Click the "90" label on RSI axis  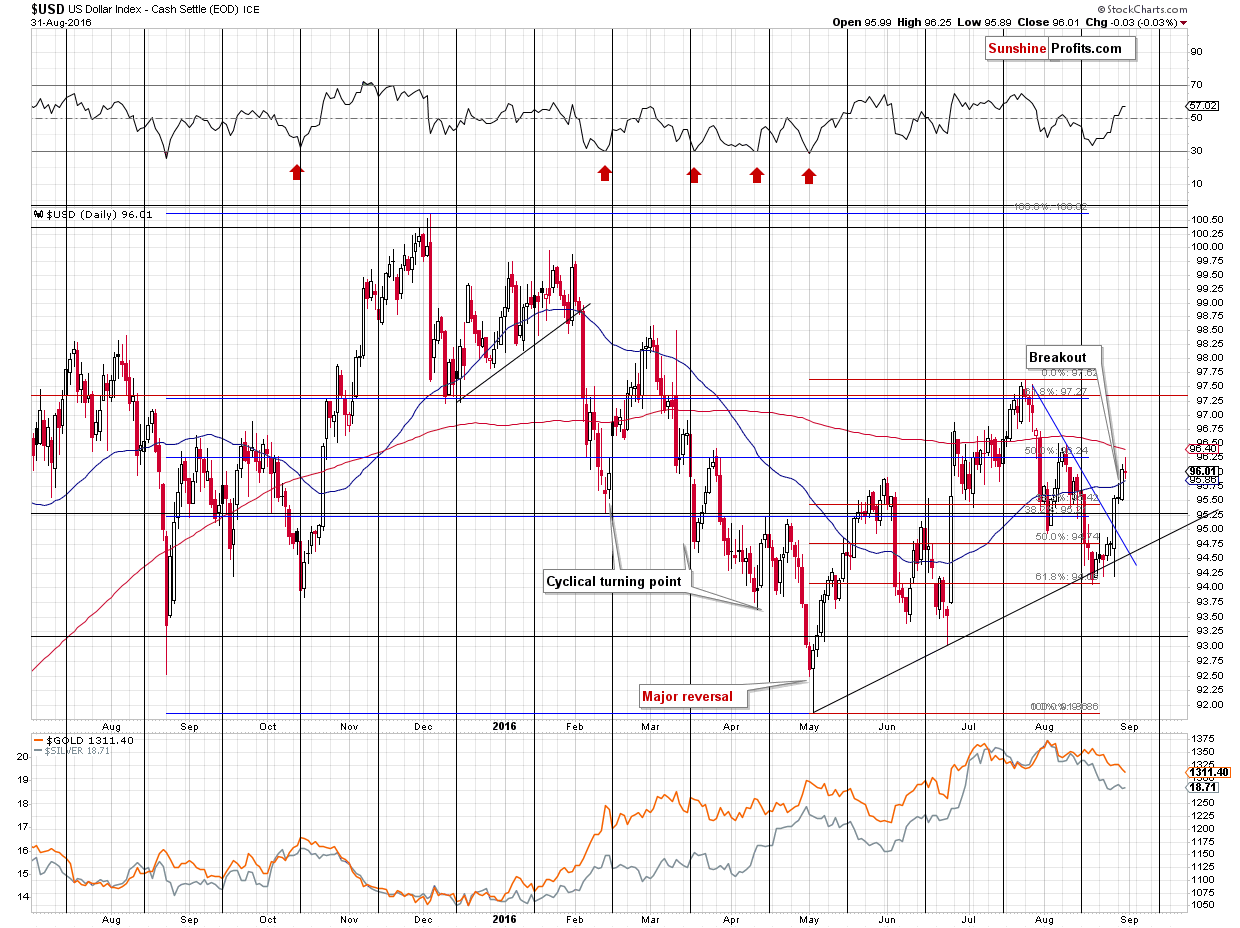pos(1195,52)
